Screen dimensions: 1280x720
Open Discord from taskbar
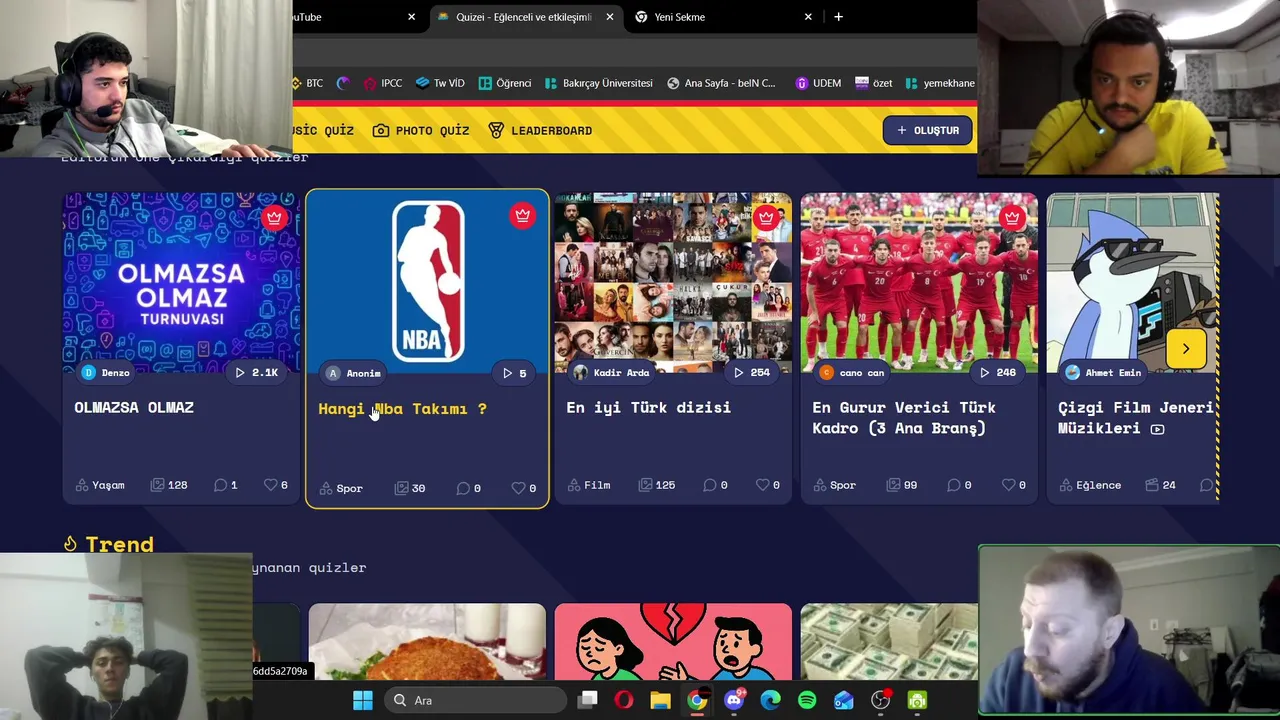(x=734, y=700)
